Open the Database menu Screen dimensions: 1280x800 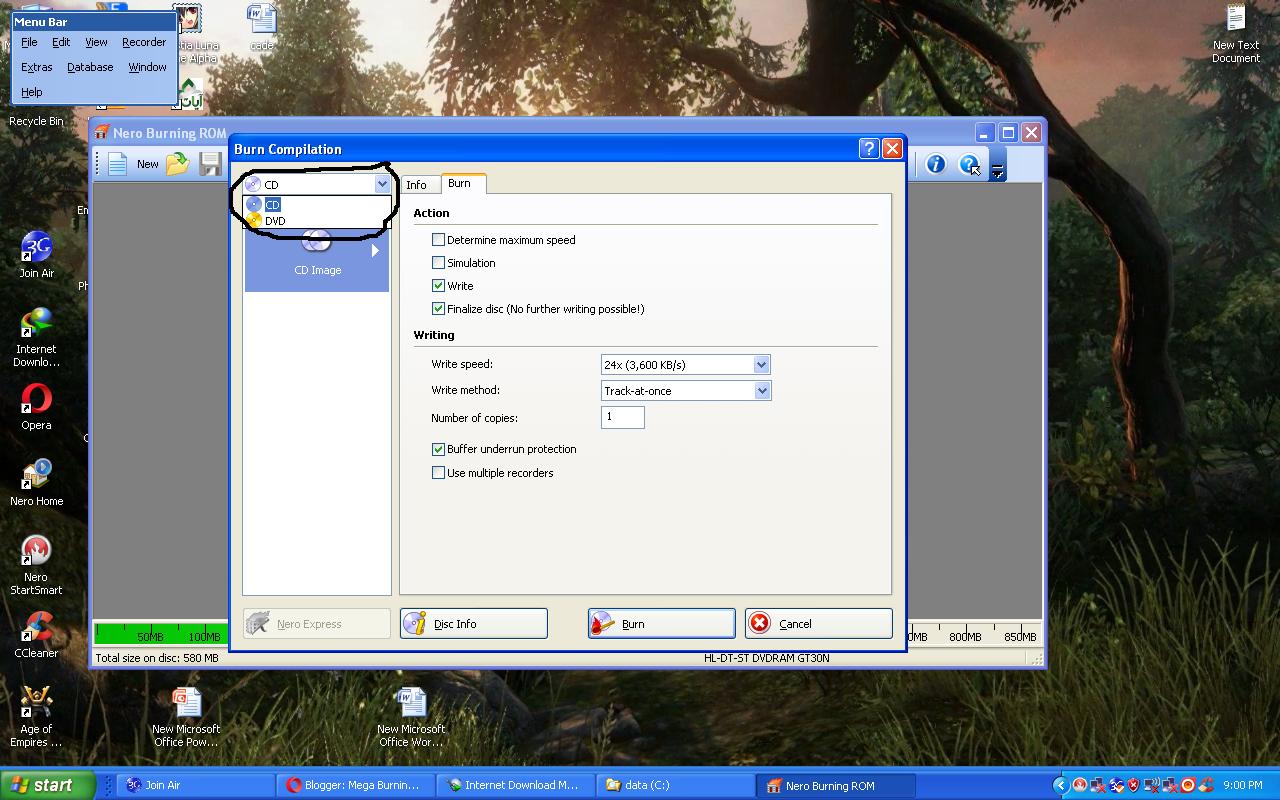[x=90, y=67]
